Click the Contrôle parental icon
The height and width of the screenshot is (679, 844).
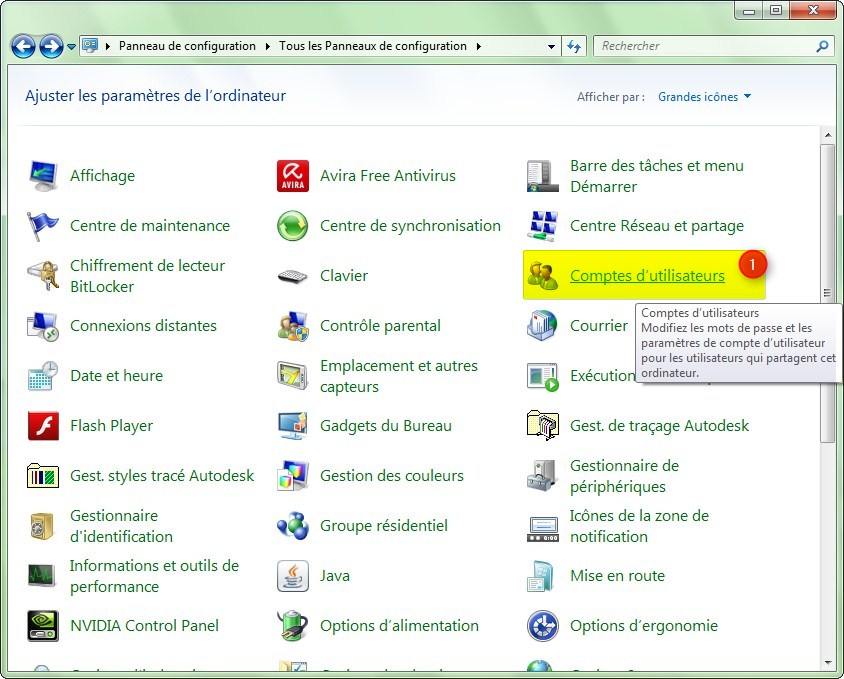293,326
